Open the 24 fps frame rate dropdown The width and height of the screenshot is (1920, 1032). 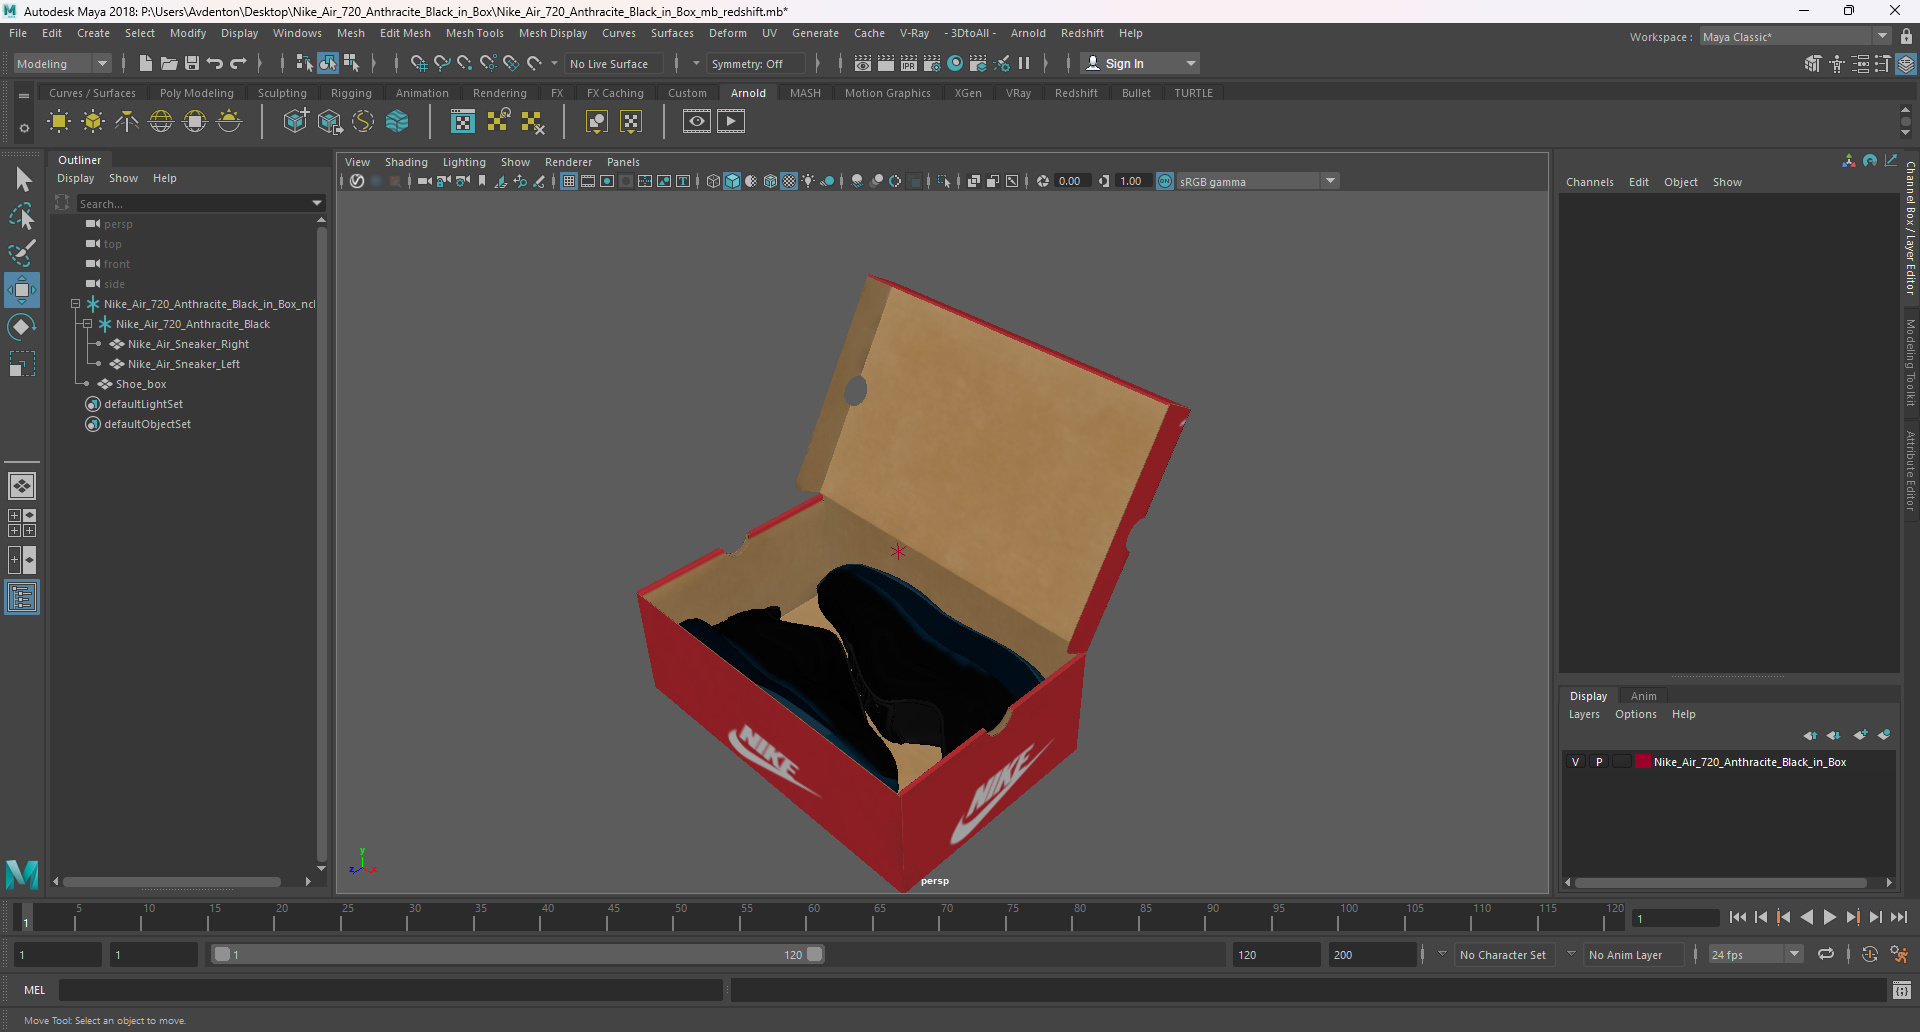tap(1755, 955)
